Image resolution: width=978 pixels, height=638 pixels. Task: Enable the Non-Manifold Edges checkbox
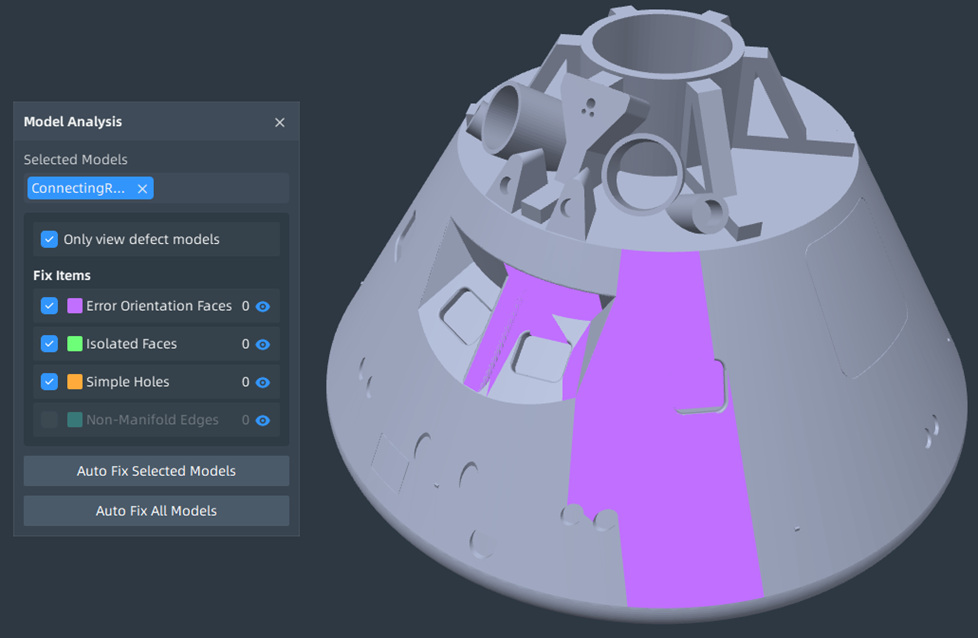pos(49,420)
